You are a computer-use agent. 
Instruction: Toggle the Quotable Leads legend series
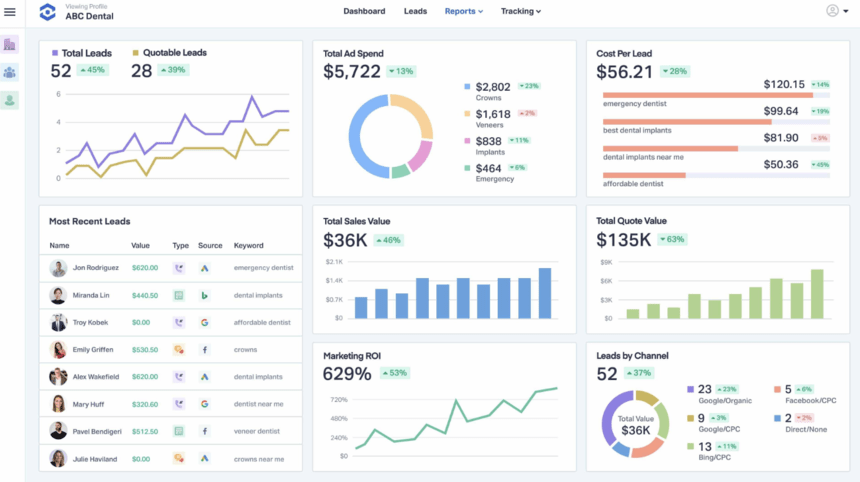[x=169, y=53]
